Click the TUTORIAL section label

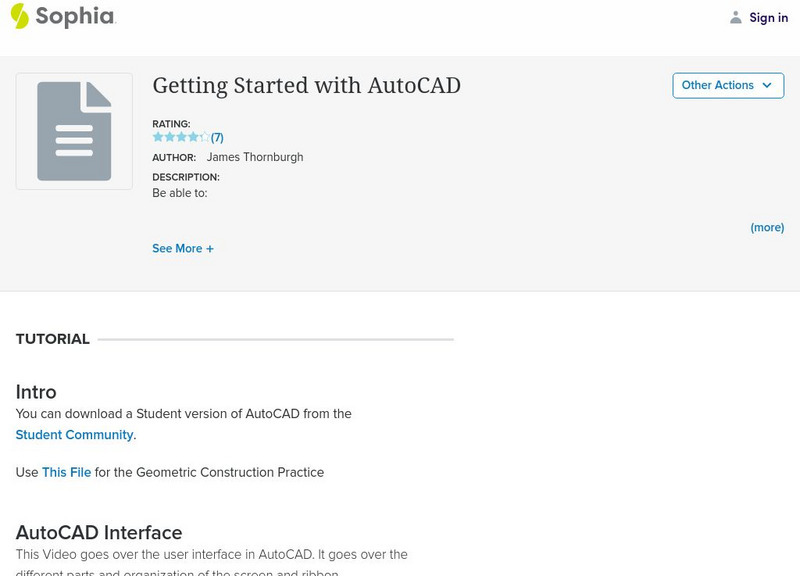[53, 339]
